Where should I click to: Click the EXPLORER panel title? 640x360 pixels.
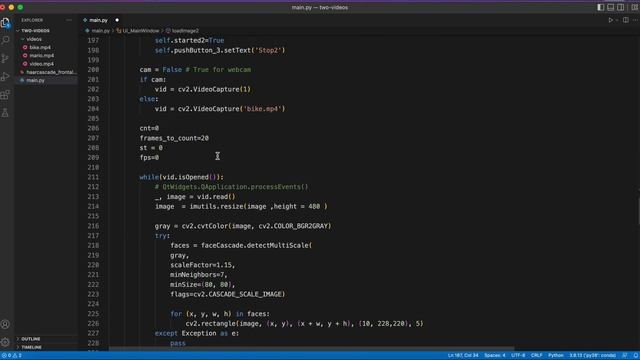pyautogui.click(x=32, y=20)
